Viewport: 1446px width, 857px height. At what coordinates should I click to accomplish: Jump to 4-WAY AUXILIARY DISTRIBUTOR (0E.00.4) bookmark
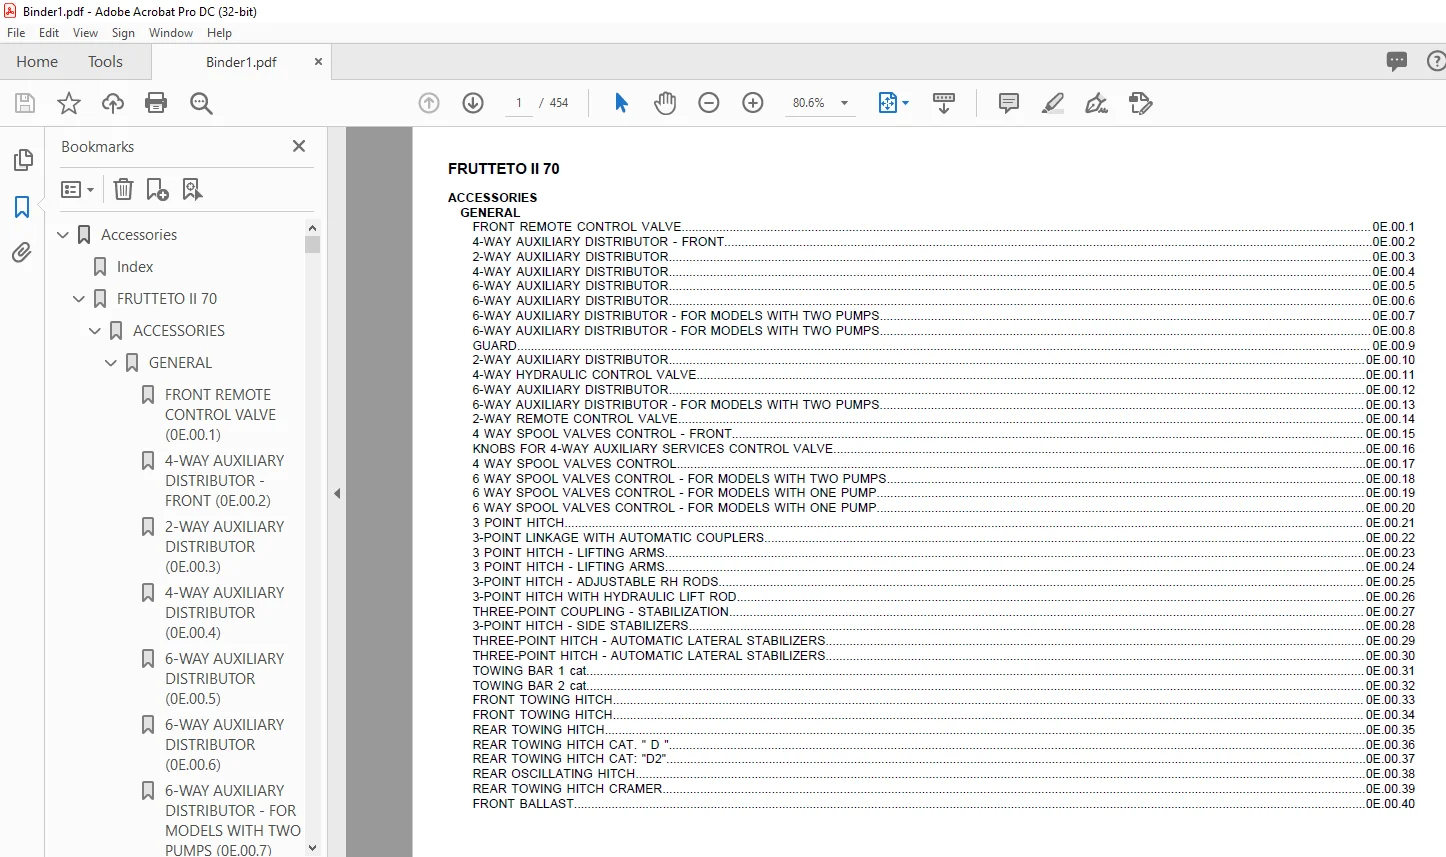224,613
